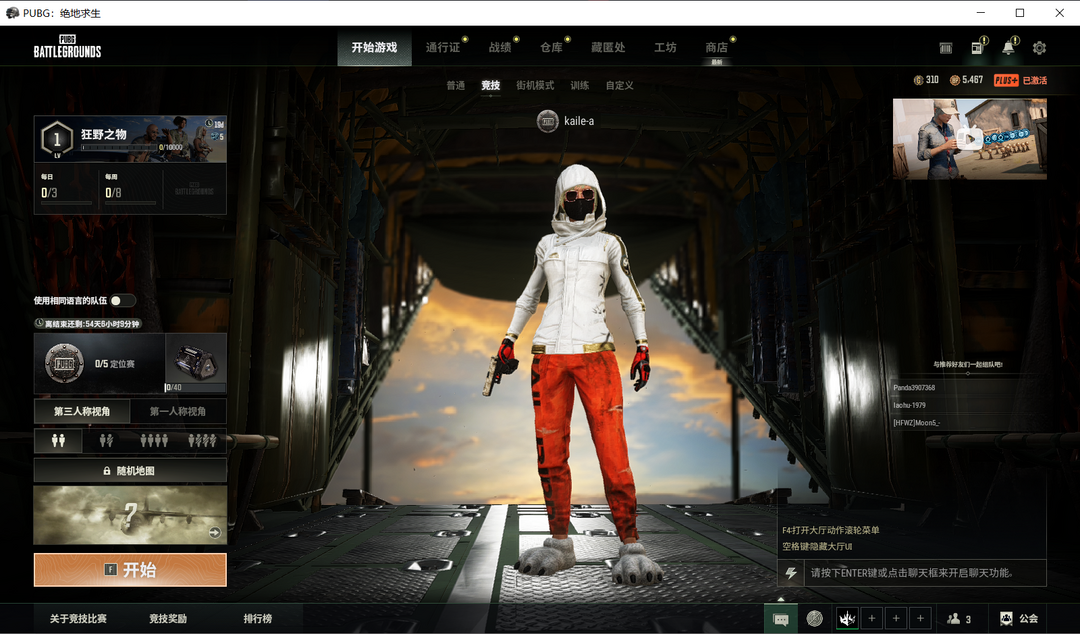
Task: Expand the map preview arrow
Action: coord(214,533)
